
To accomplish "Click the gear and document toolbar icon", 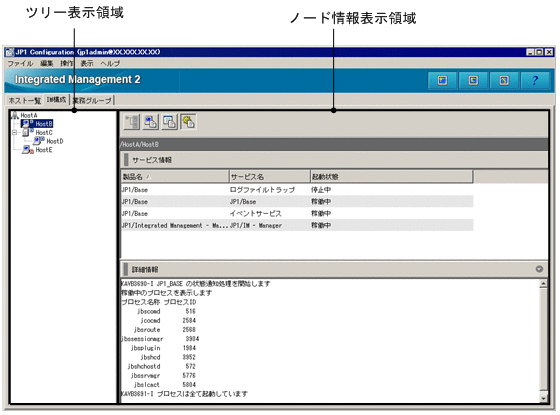I will pos(188,122).
